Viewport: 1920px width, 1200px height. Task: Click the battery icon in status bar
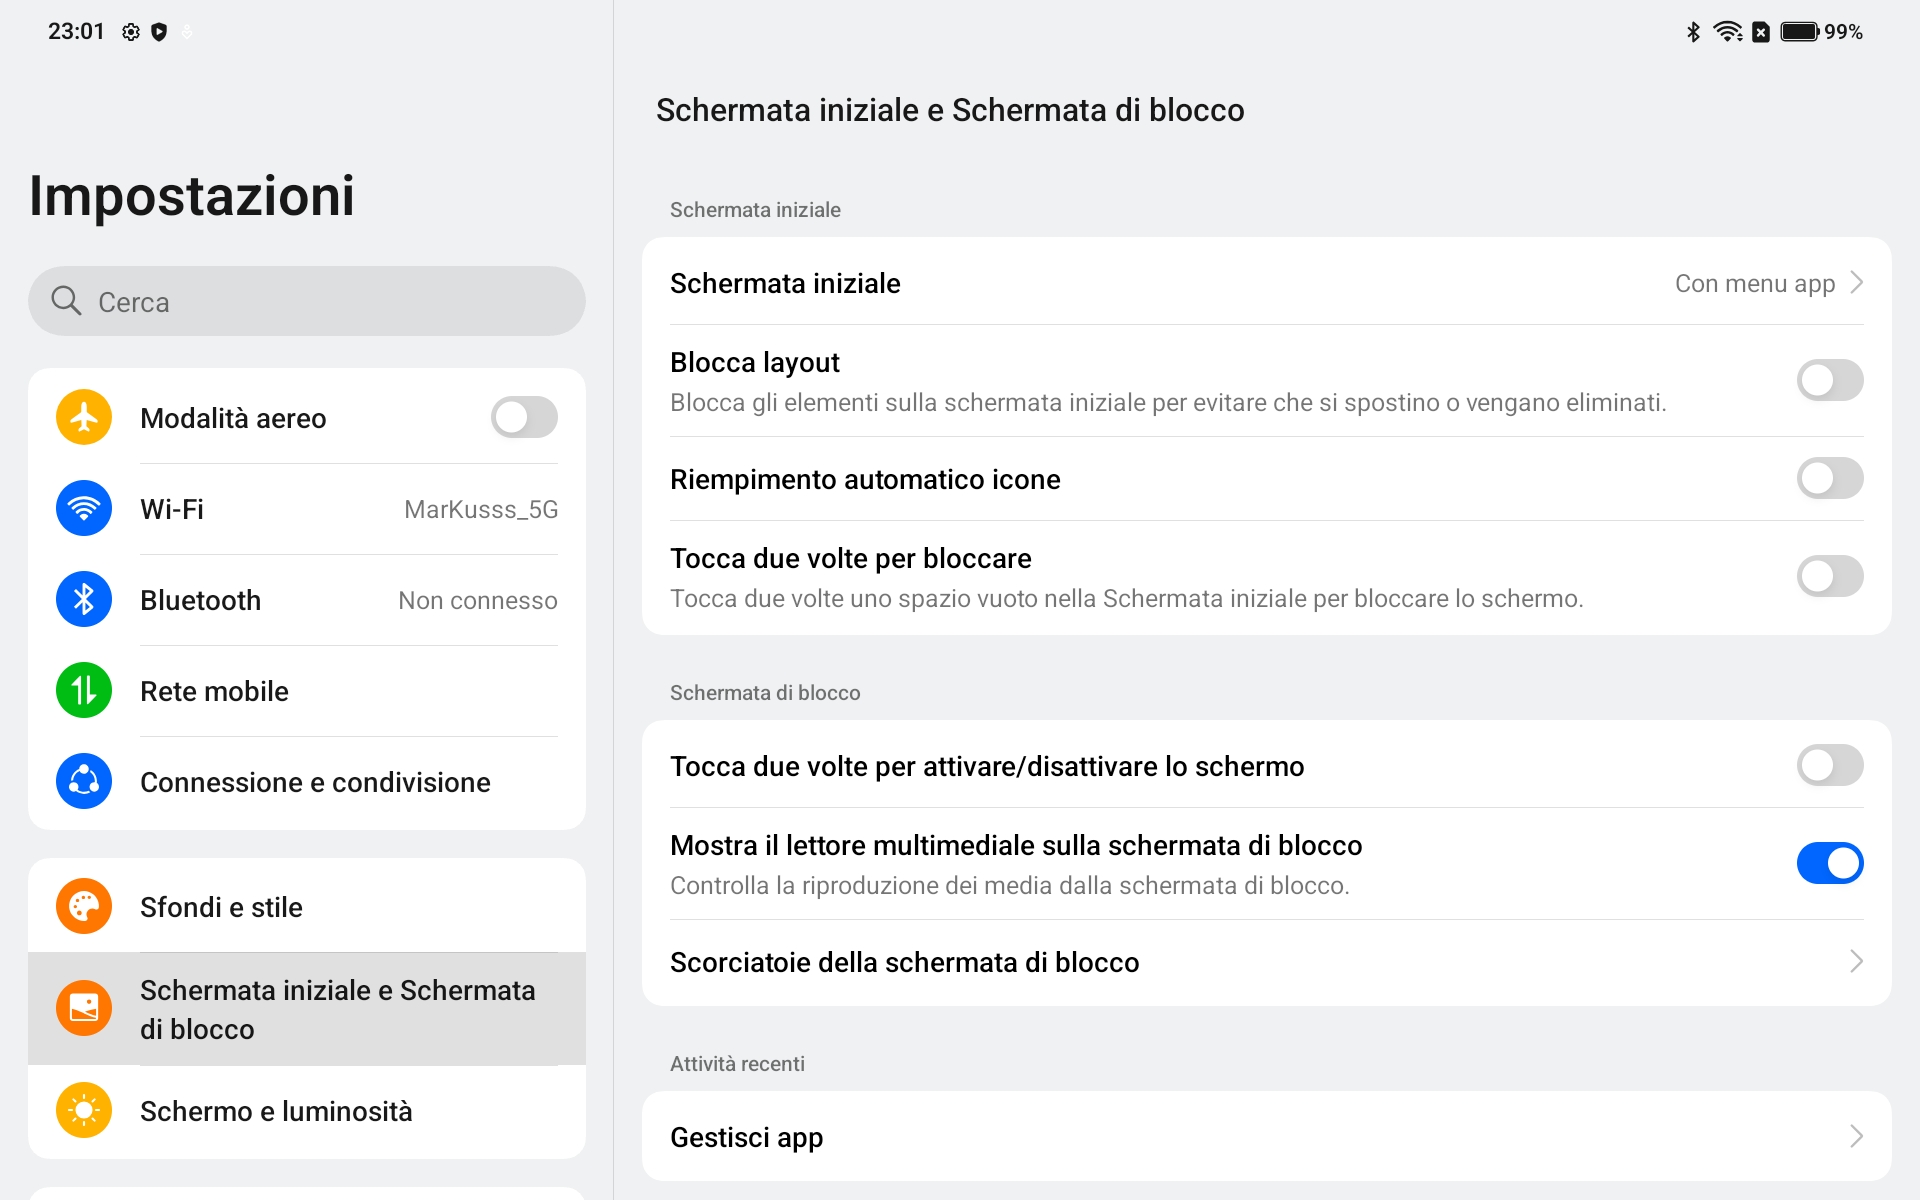1800,32
